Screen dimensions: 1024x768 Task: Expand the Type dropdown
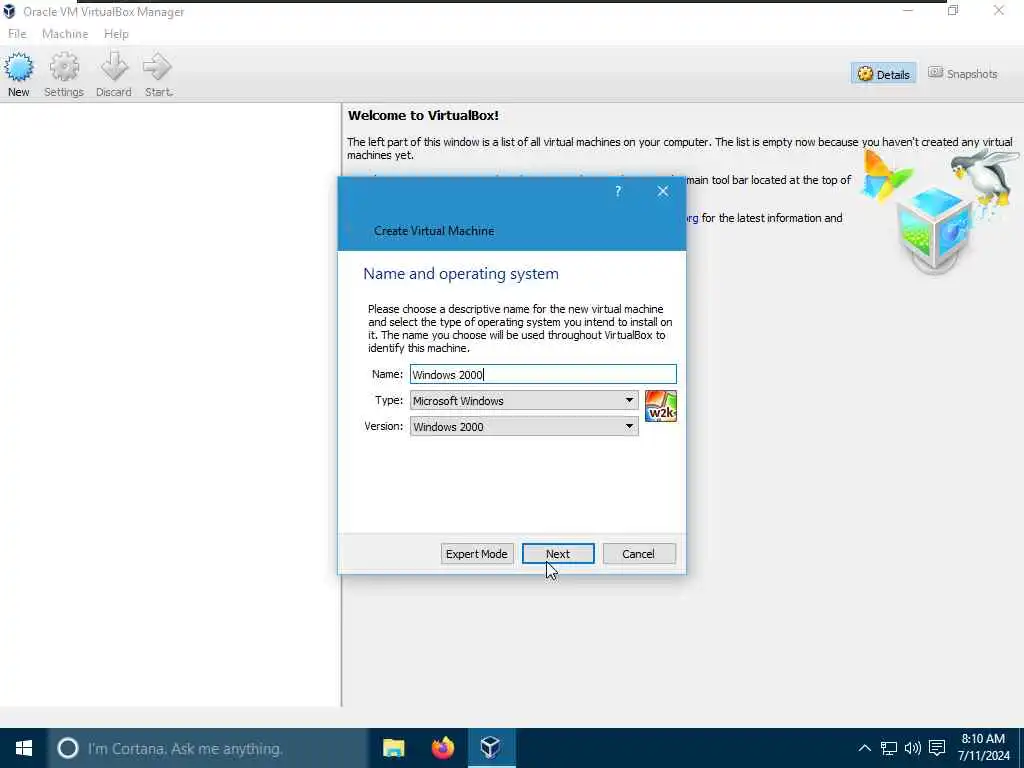524,400
